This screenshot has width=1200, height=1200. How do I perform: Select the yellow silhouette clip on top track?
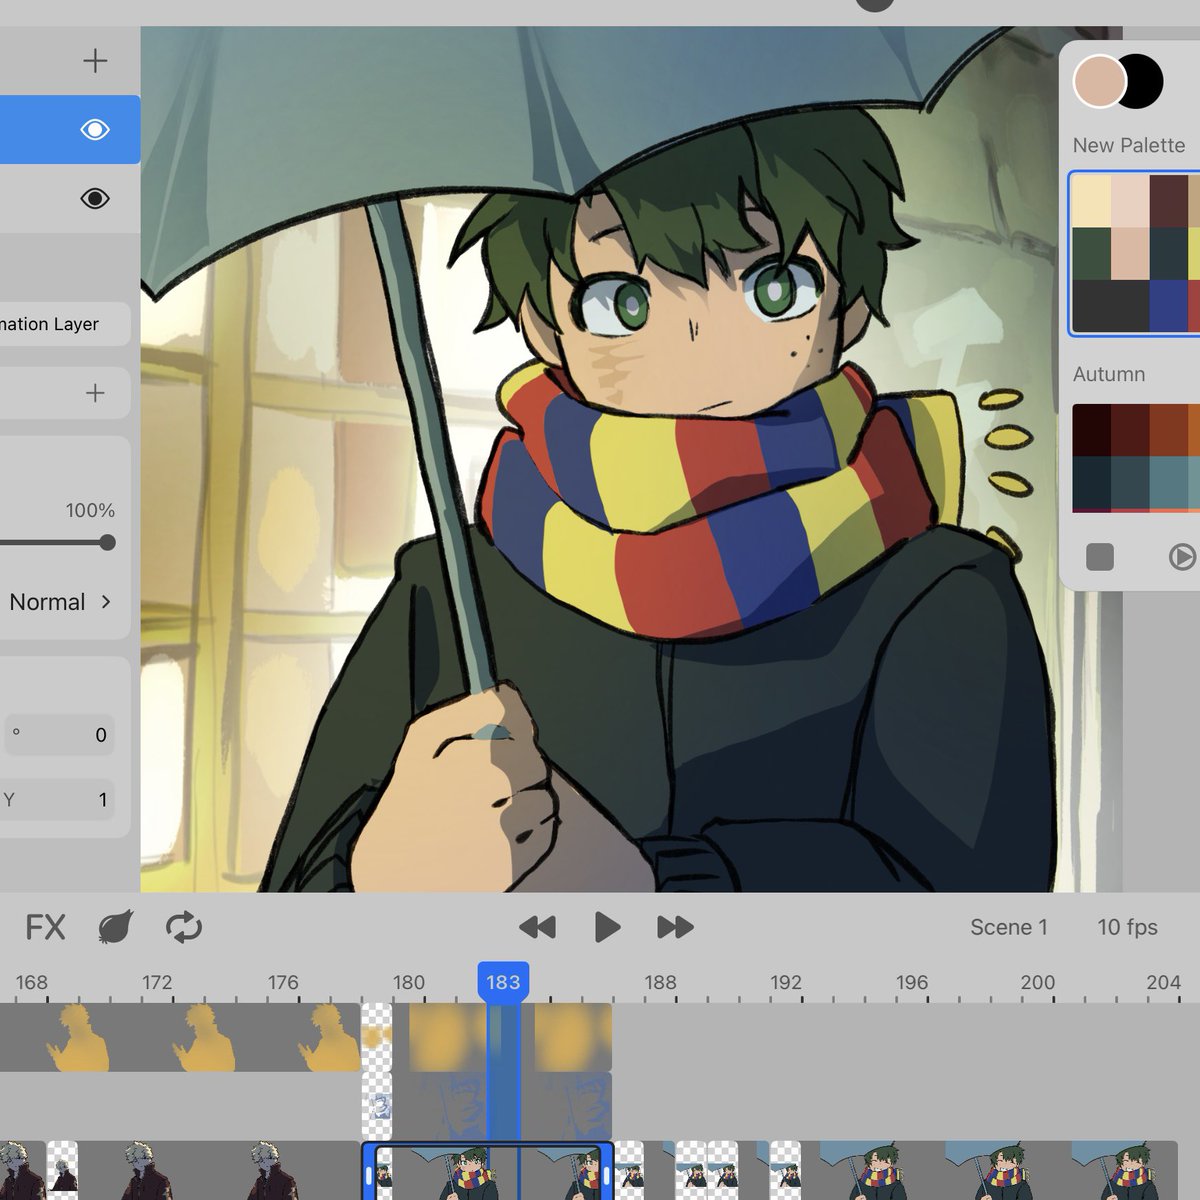tap(180, 1038)
